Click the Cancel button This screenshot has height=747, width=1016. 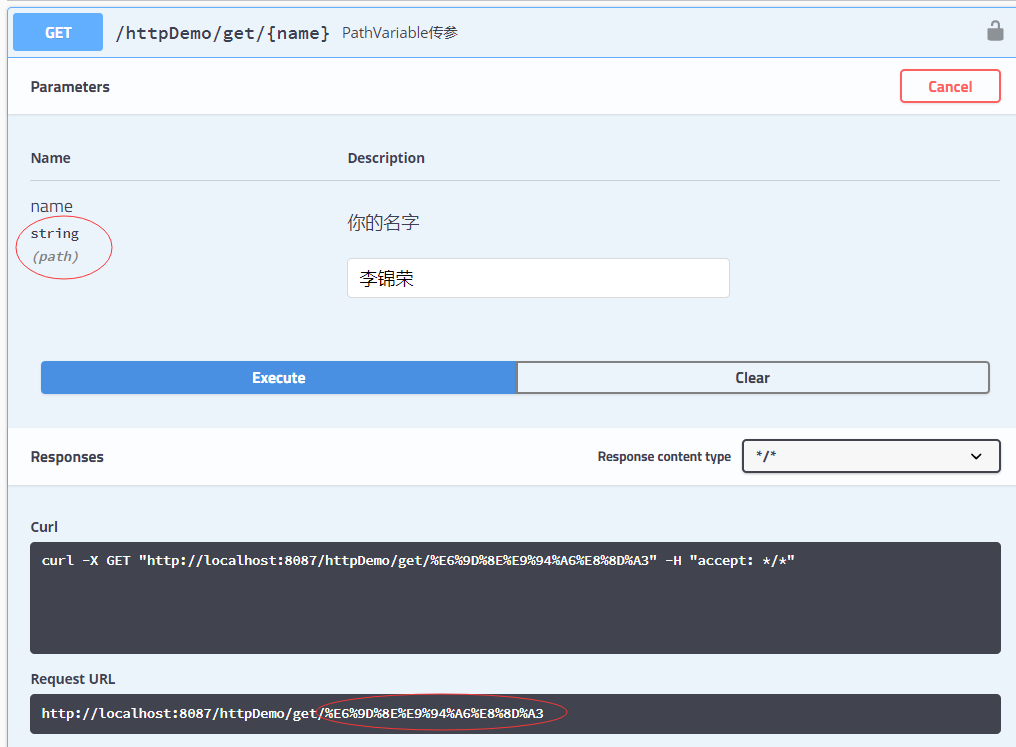949,86
